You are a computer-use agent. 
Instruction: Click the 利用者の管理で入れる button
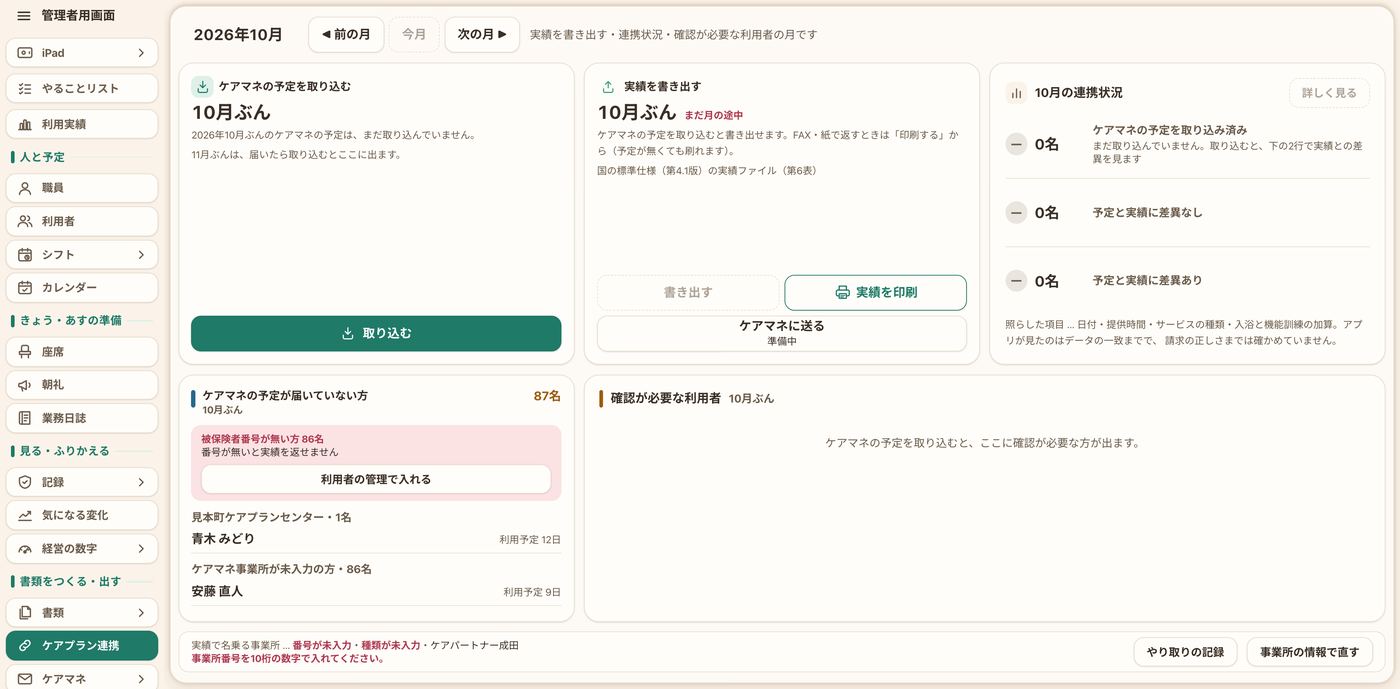point(376,479)
